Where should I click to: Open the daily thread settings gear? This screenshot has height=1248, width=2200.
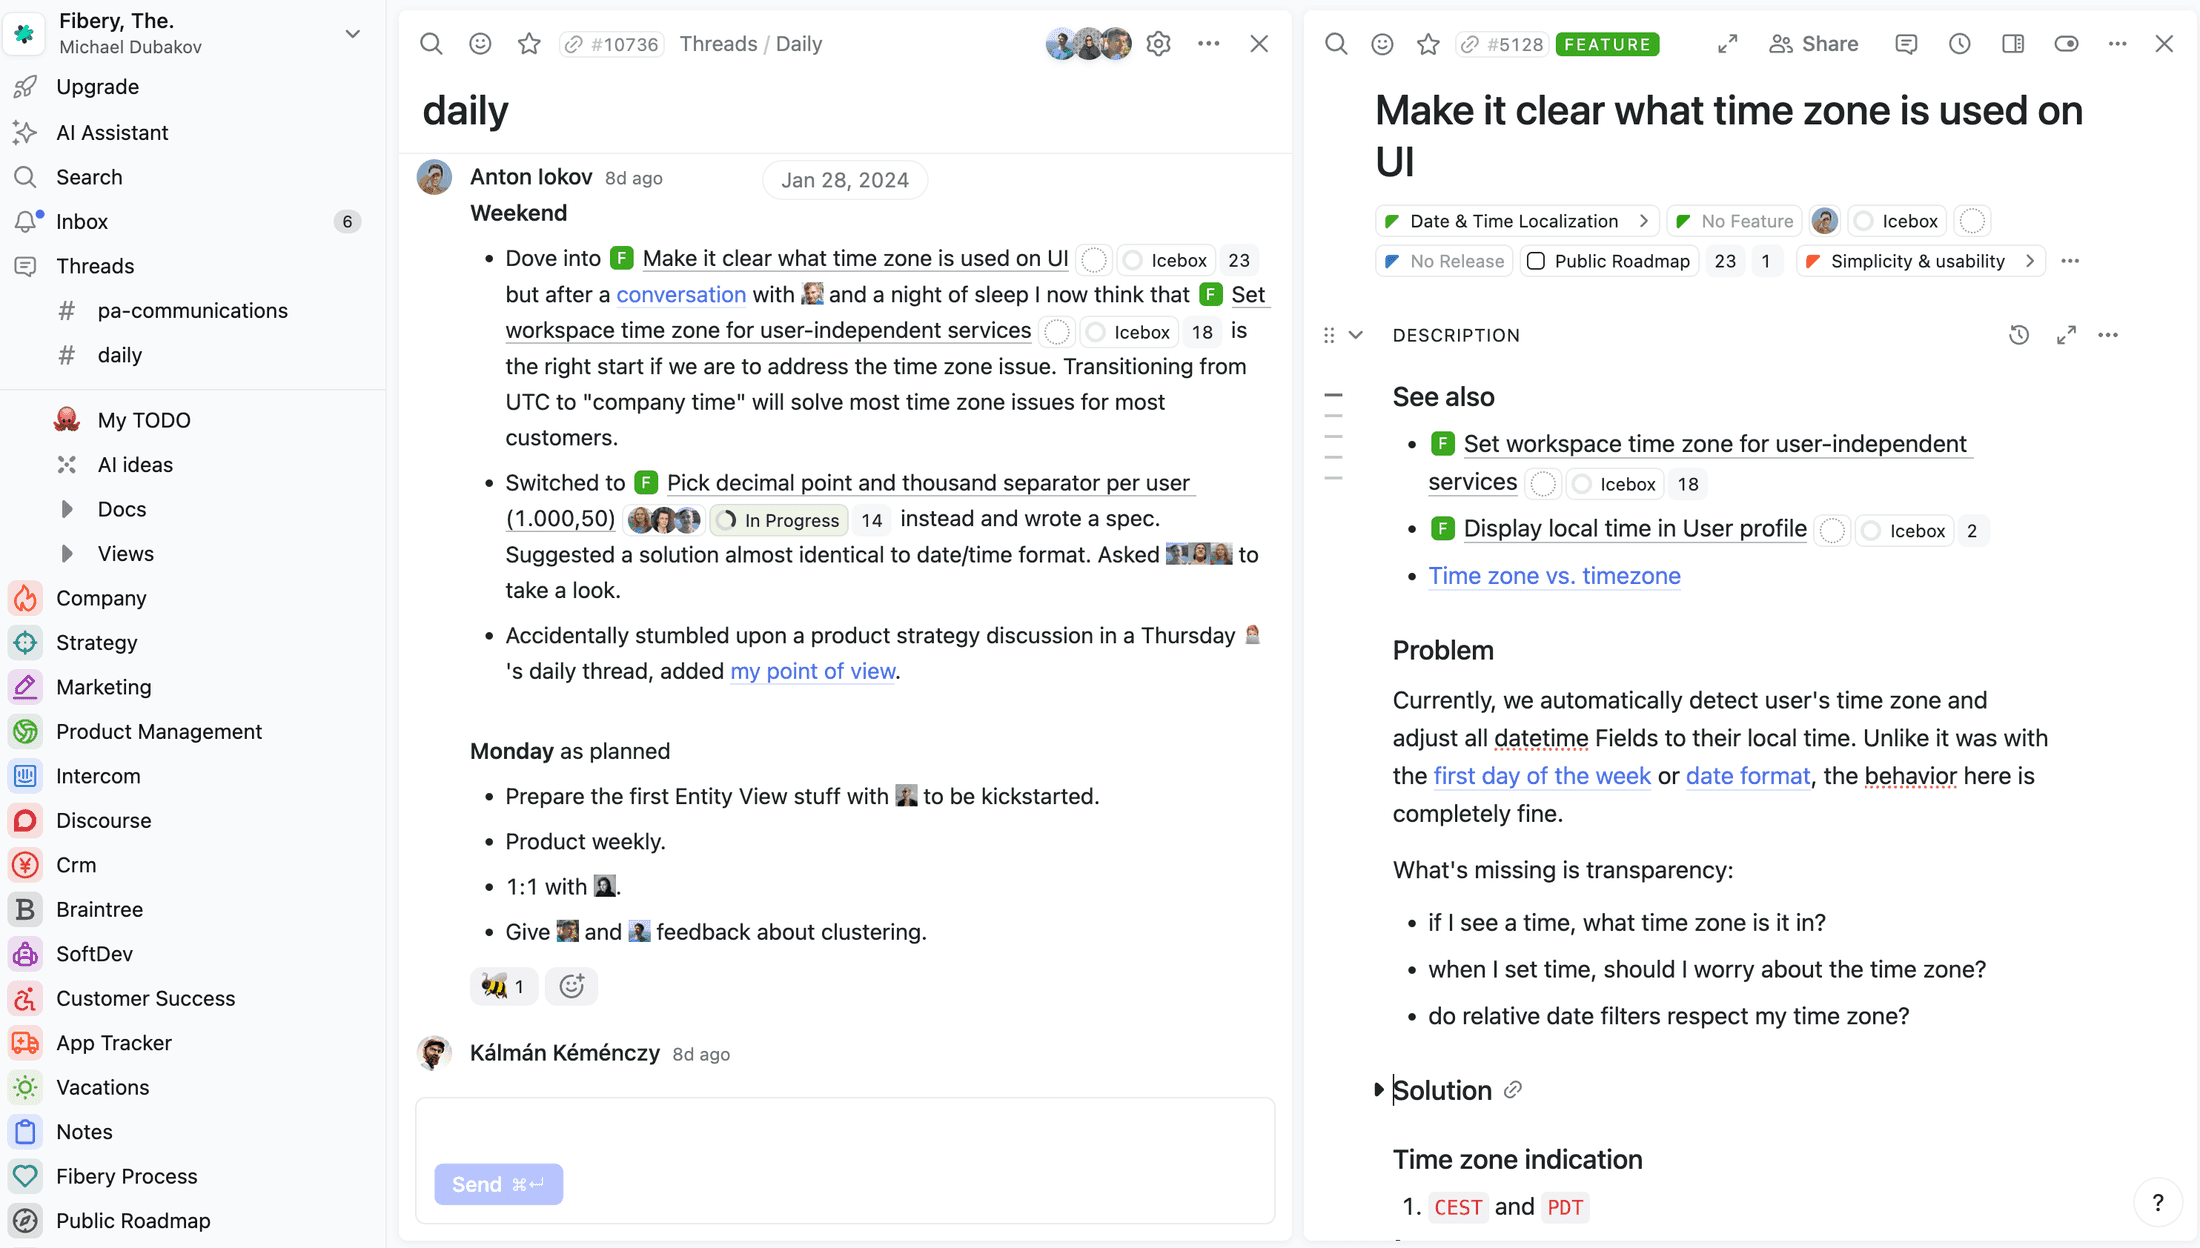(1158, 44)
